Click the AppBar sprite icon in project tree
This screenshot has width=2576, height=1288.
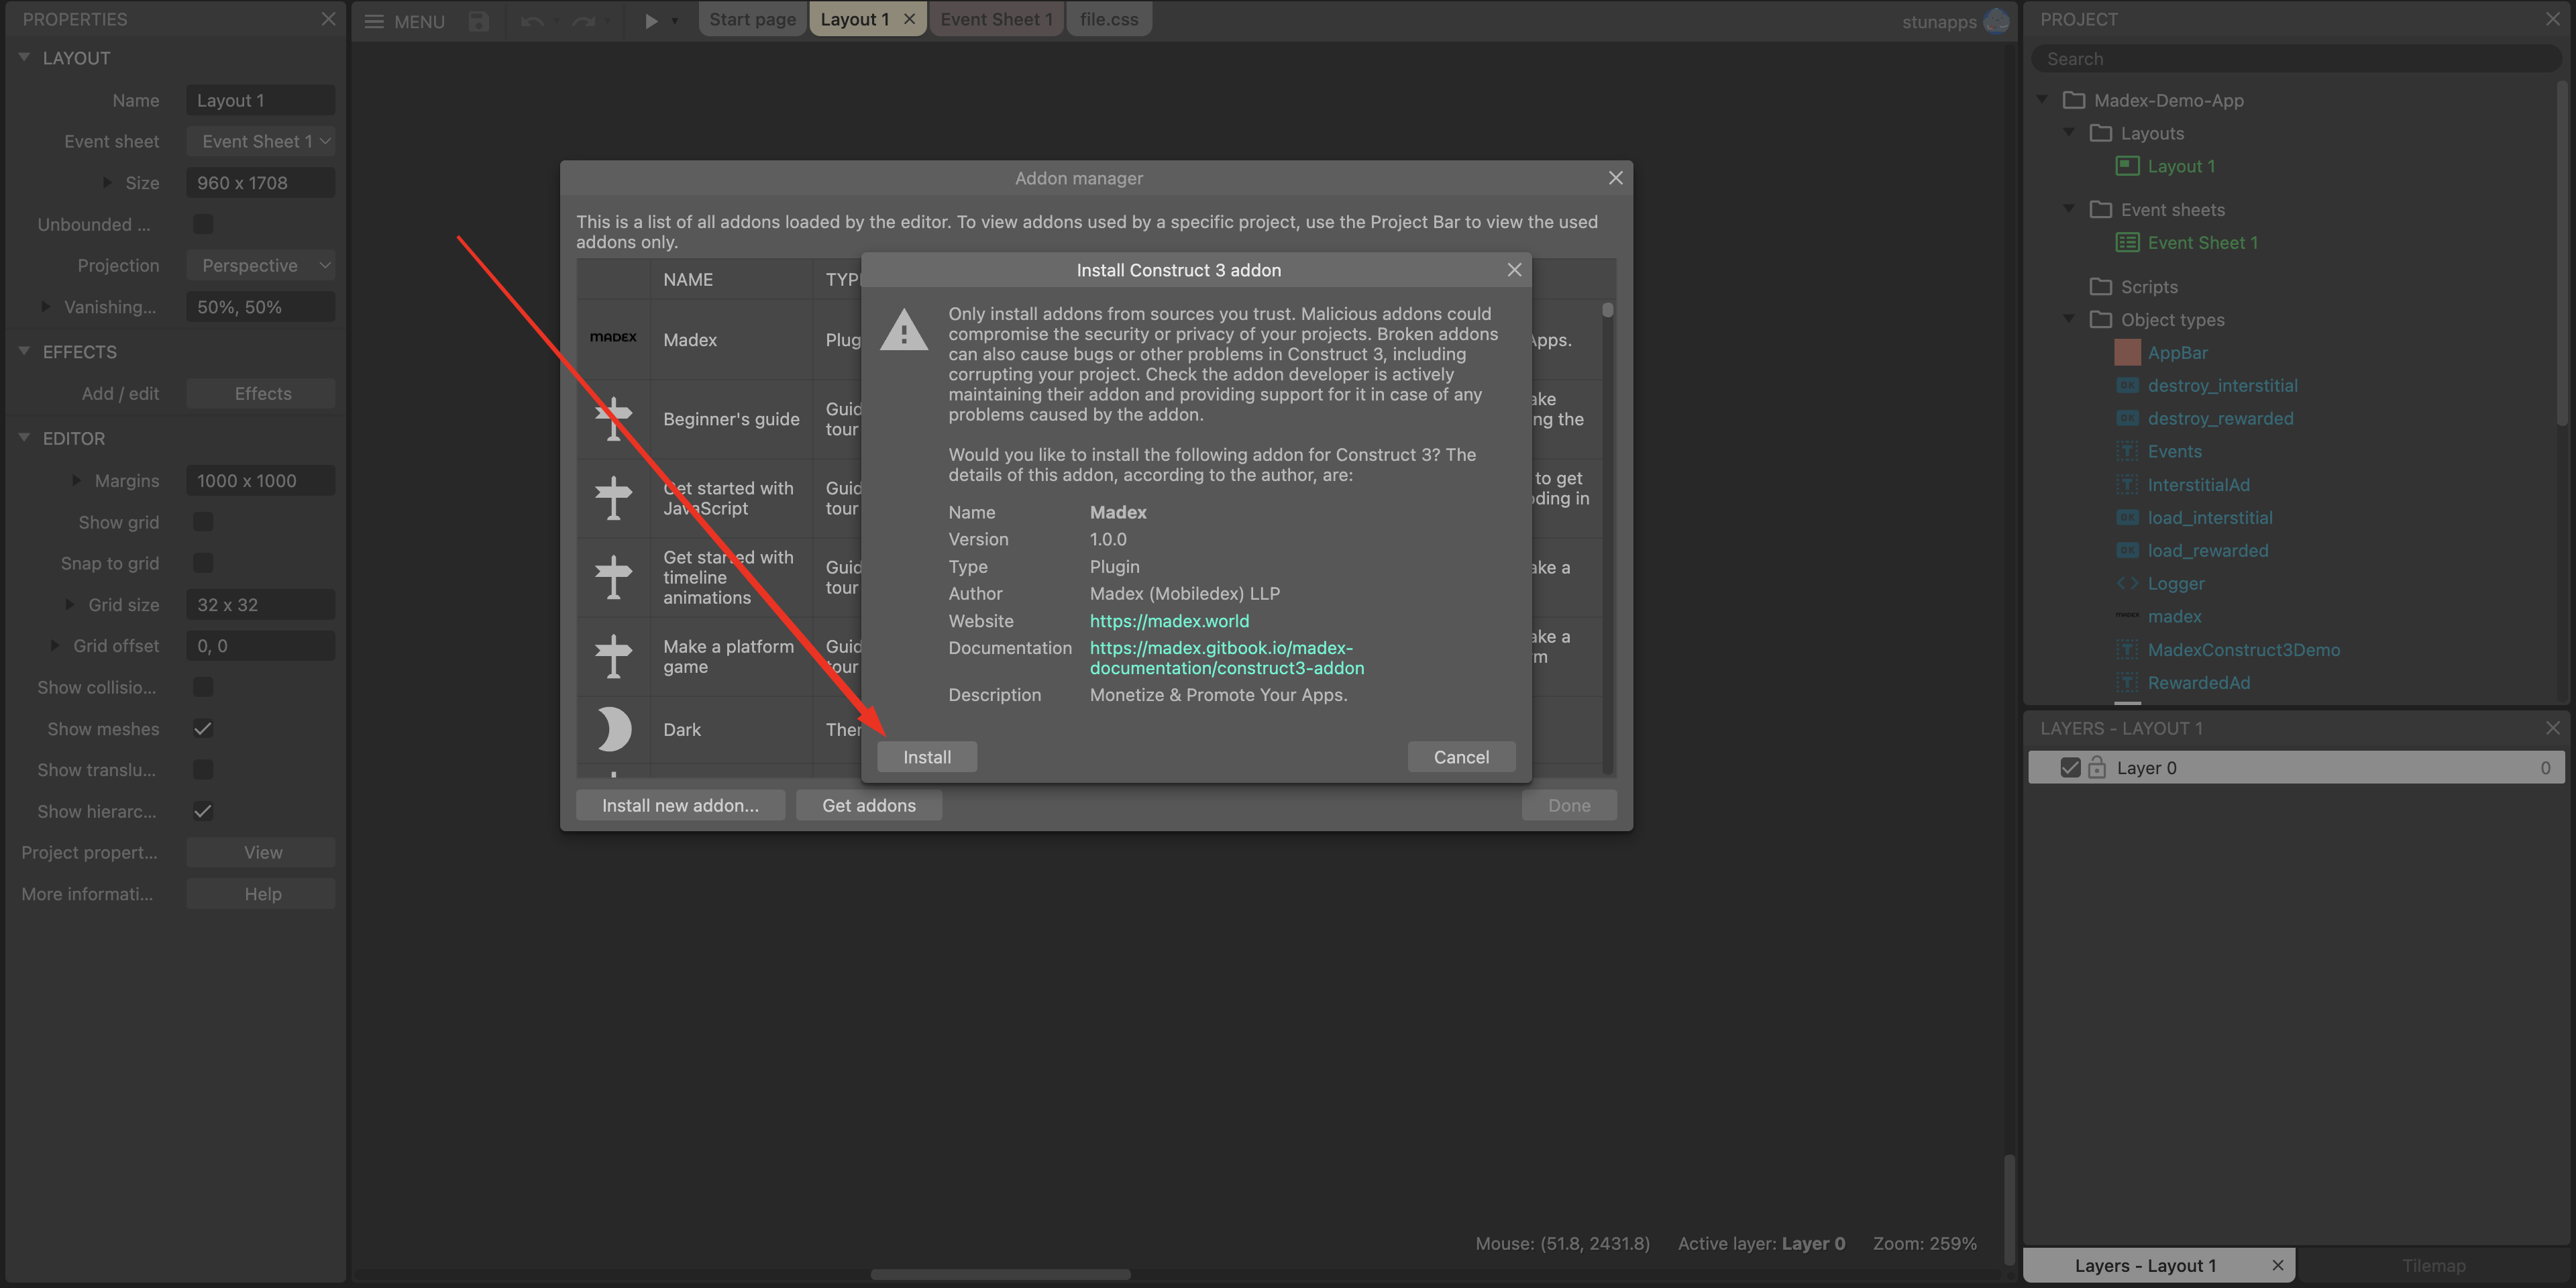point(2127,352)
